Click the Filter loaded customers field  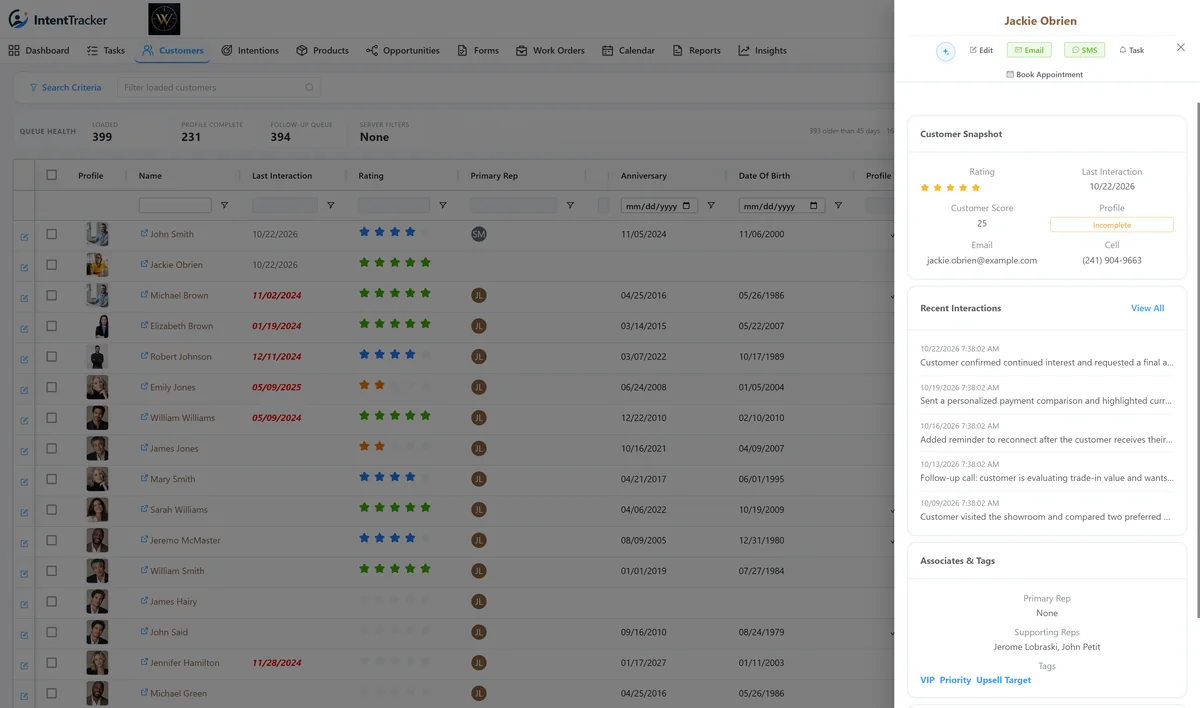219,87
